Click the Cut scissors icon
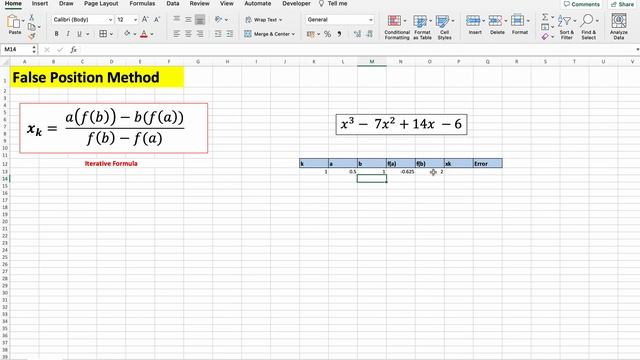640x360 pixels. 31,17
